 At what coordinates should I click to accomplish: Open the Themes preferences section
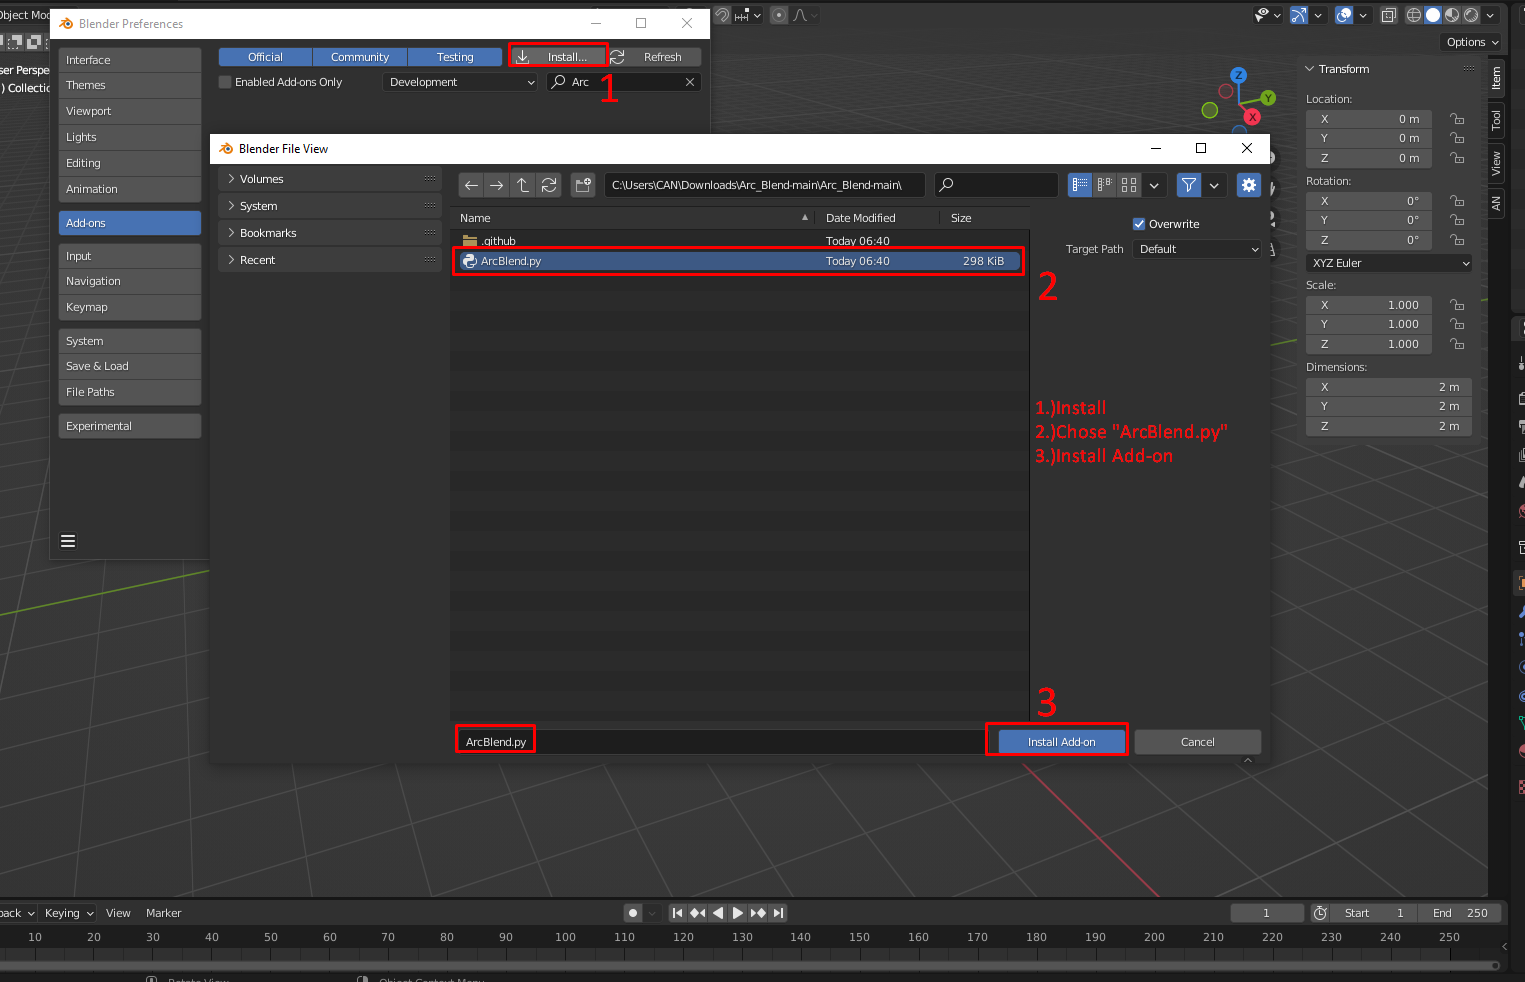coord(129,85)
